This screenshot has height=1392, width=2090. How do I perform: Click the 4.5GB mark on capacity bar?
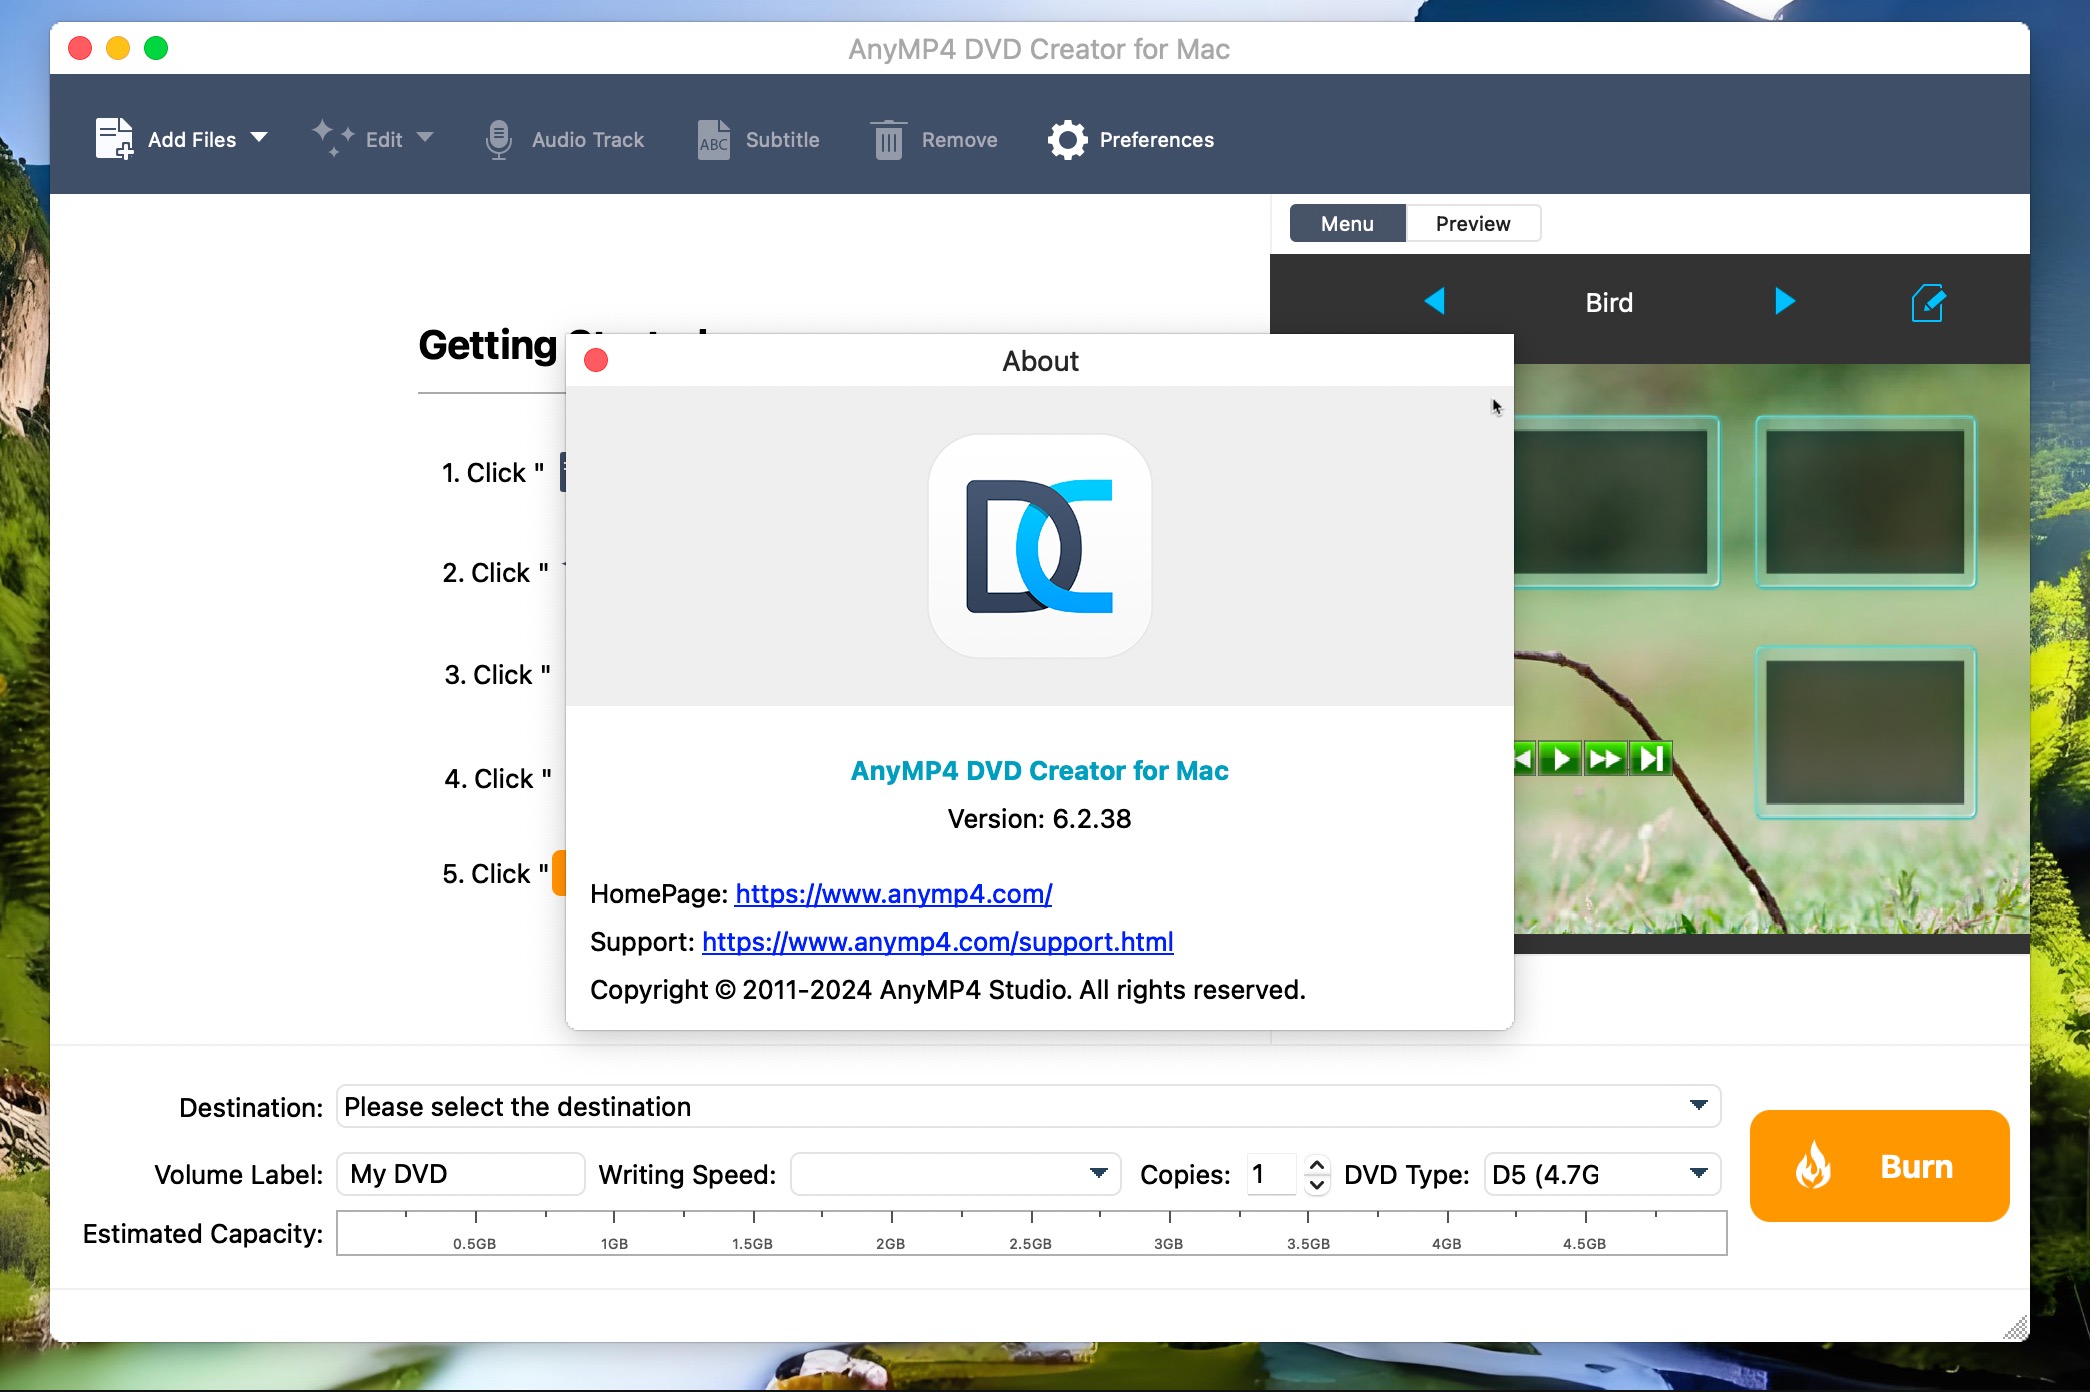[1585, 1243]
